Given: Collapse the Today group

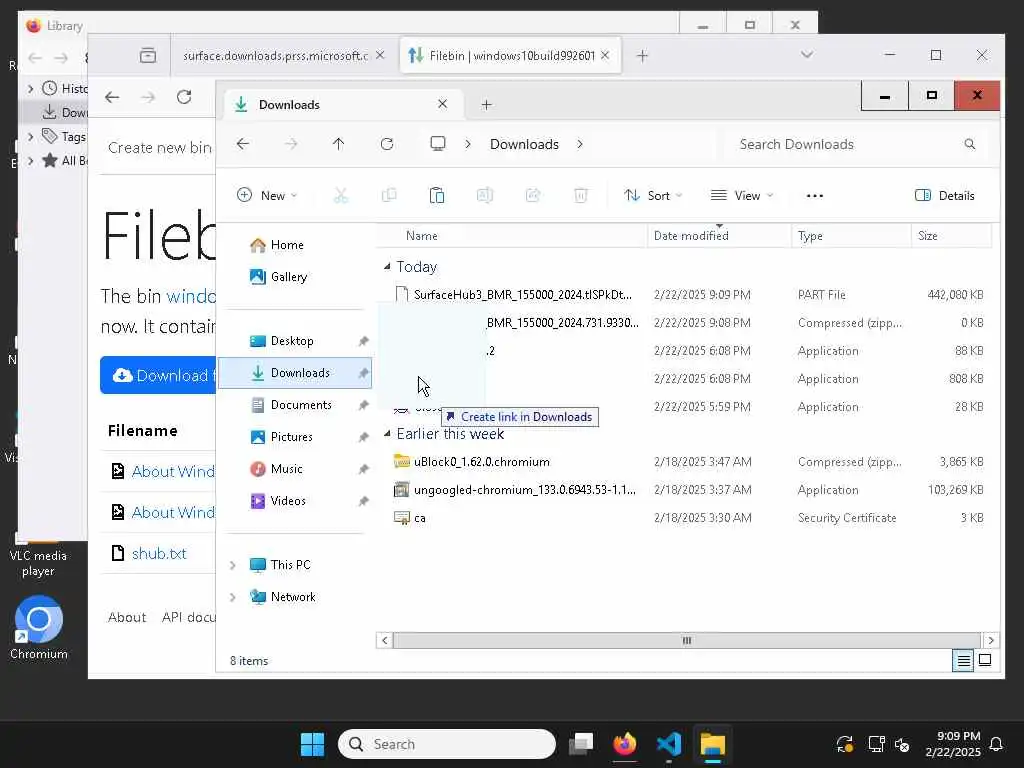Looking at the screenshot, I should point(387,266).
